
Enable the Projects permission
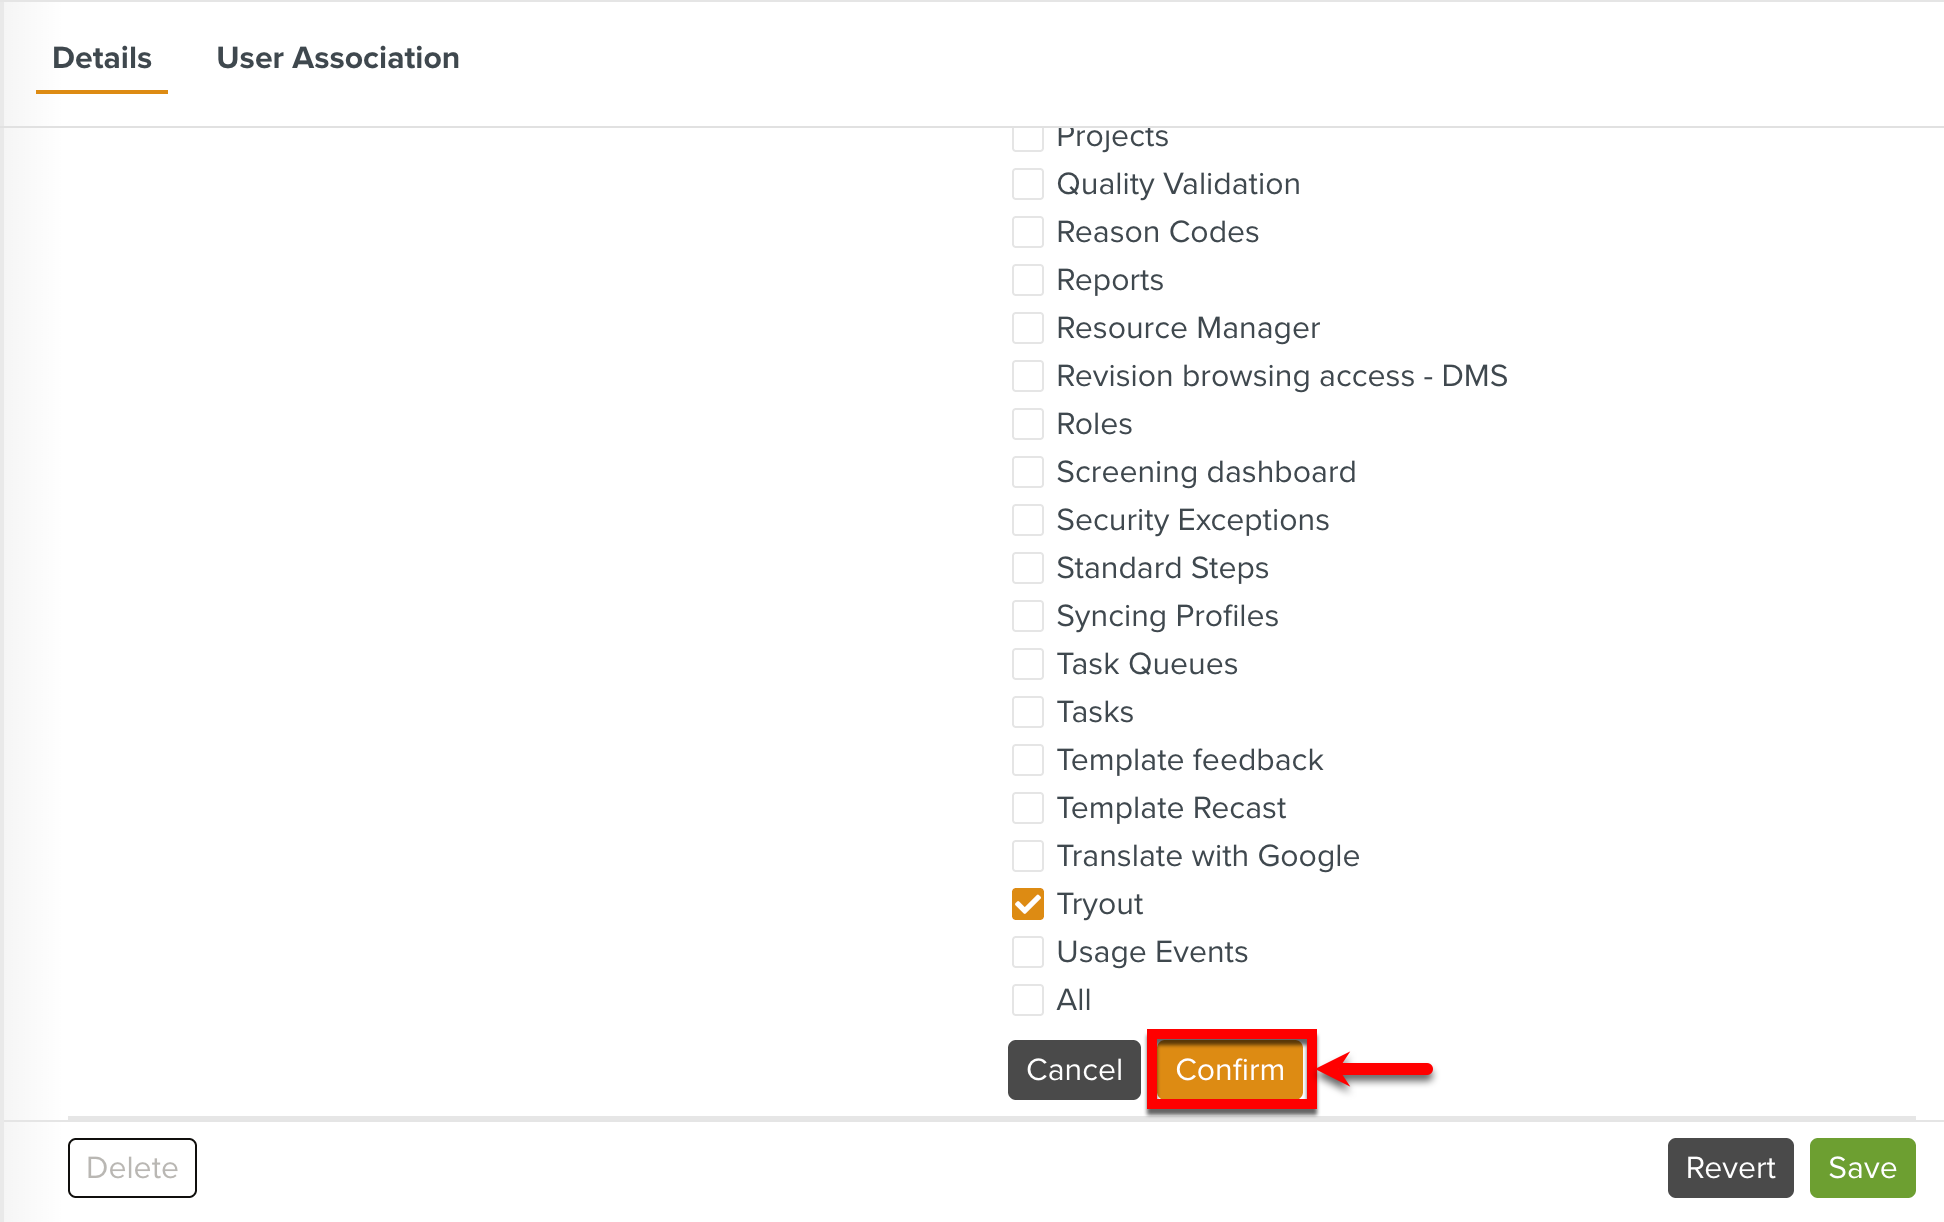click(1027, 136)
